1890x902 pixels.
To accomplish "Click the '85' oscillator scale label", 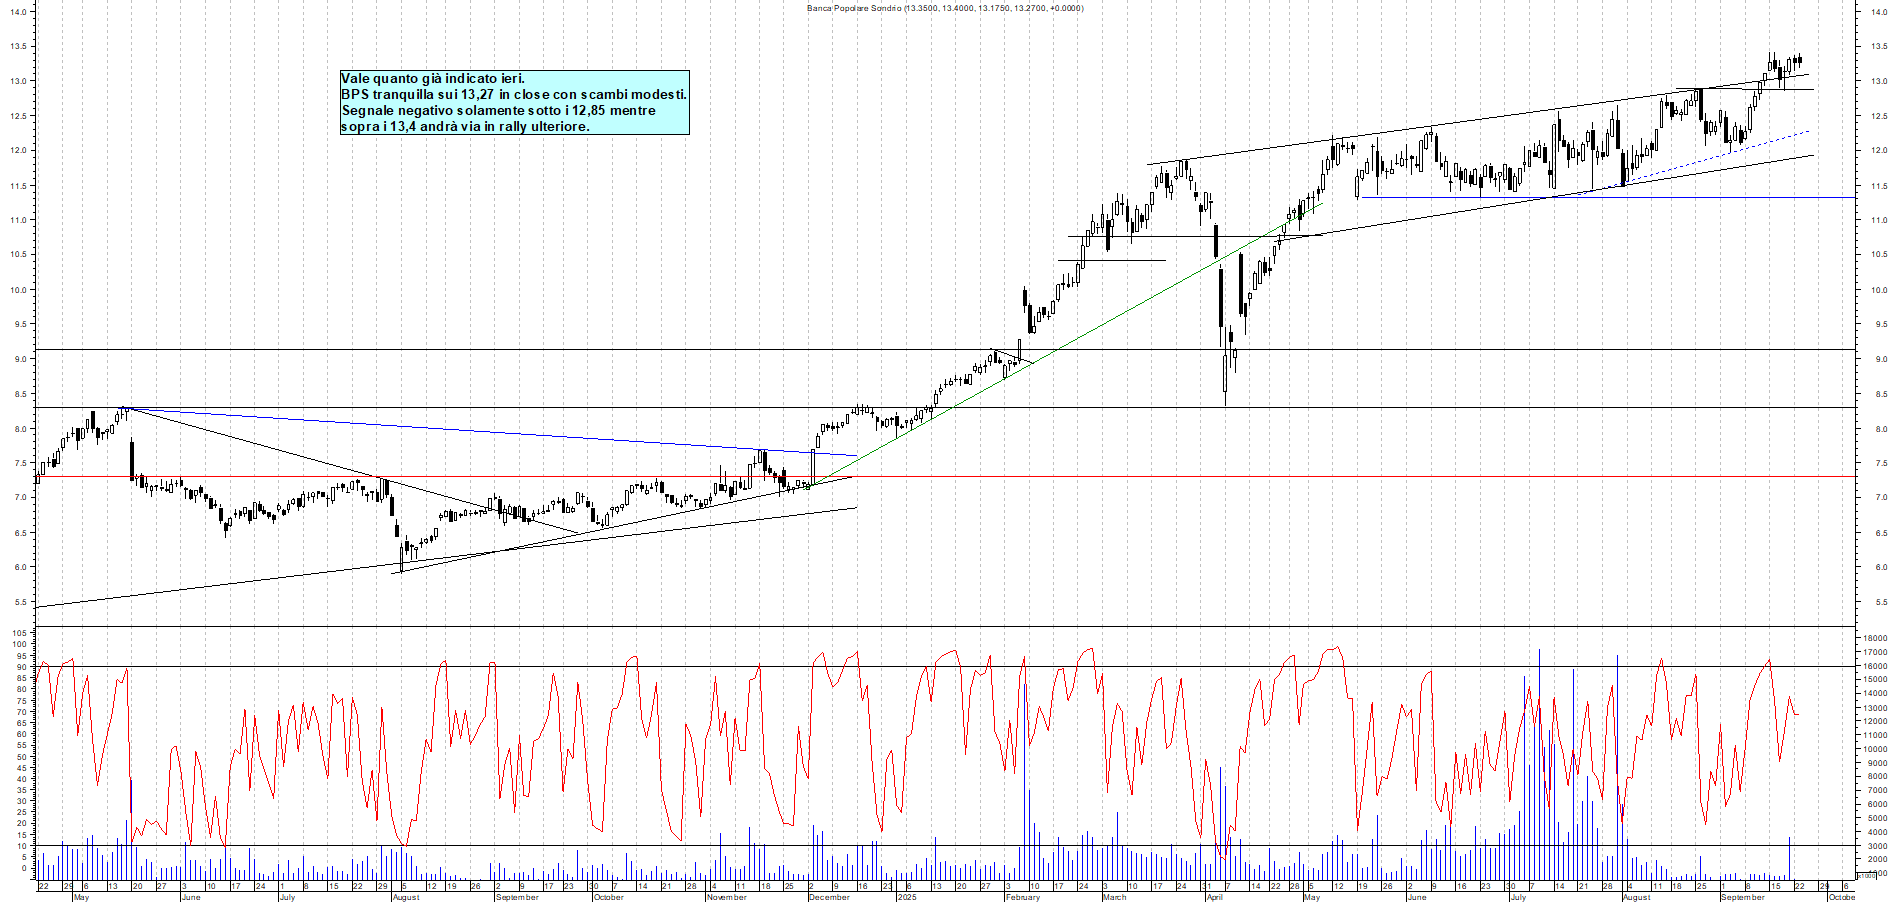I will point(20,678).
